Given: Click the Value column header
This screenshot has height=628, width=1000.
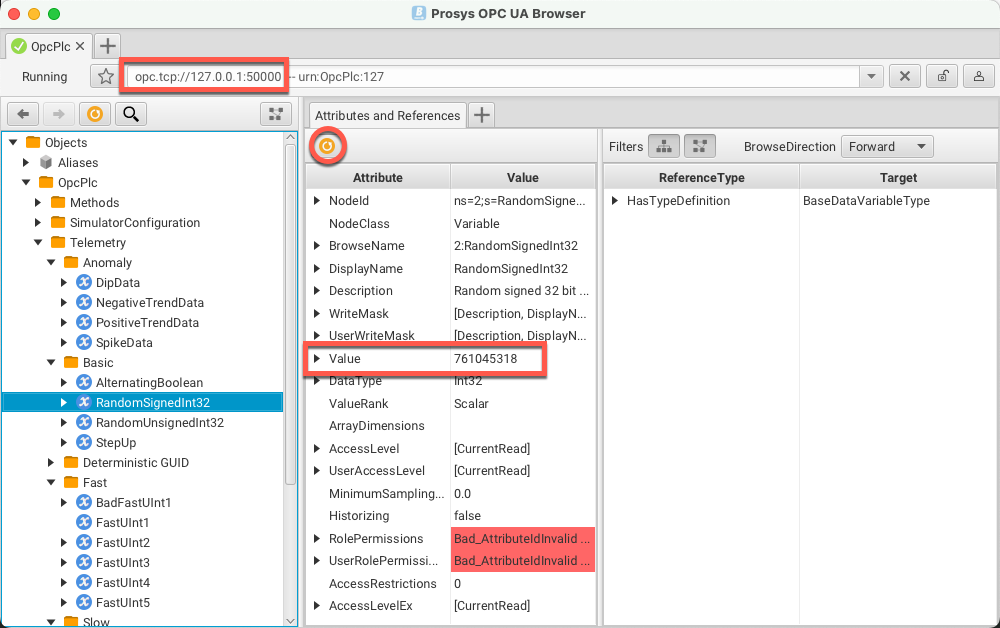Looking at the screenshot, I should (x=523, y=178).
